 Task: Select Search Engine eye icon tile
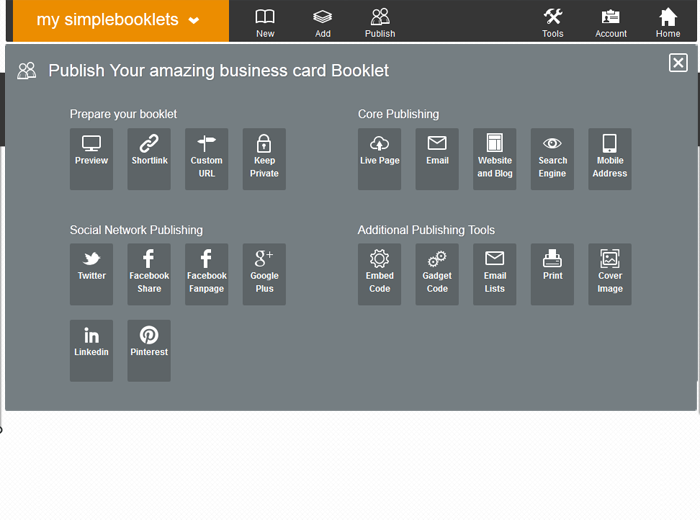pyautogui.click(x=552, y=158)
